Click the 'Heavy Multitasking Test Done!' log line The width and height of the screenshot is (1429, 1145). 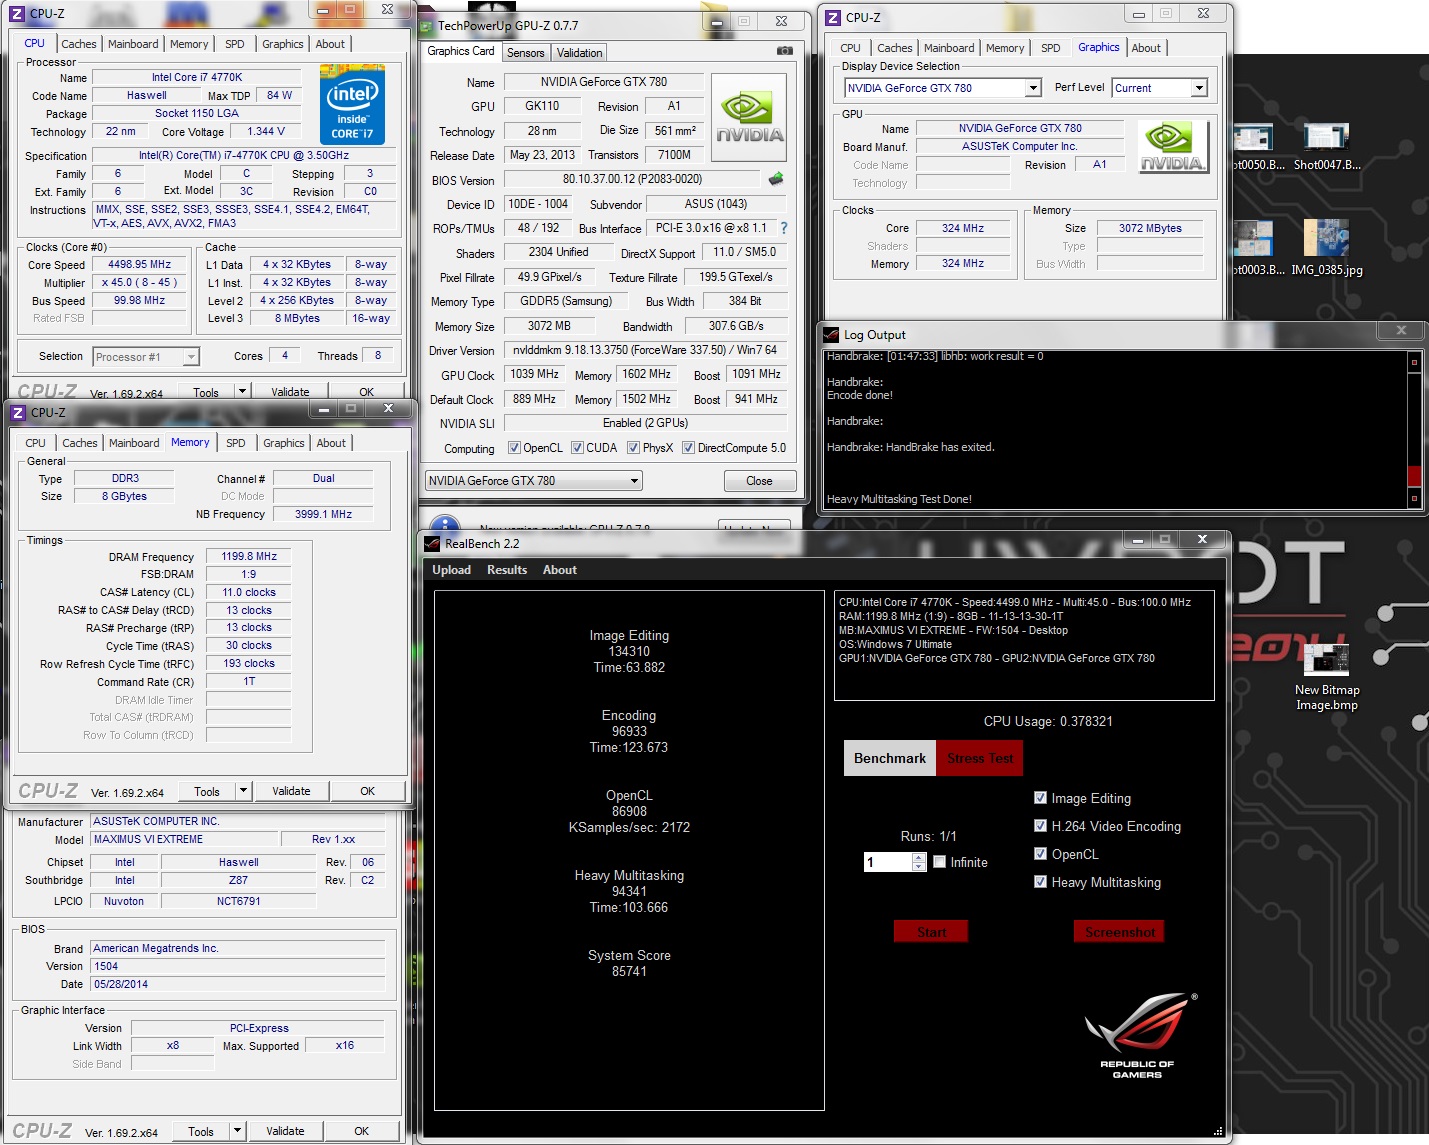click(x=899, y=499)
